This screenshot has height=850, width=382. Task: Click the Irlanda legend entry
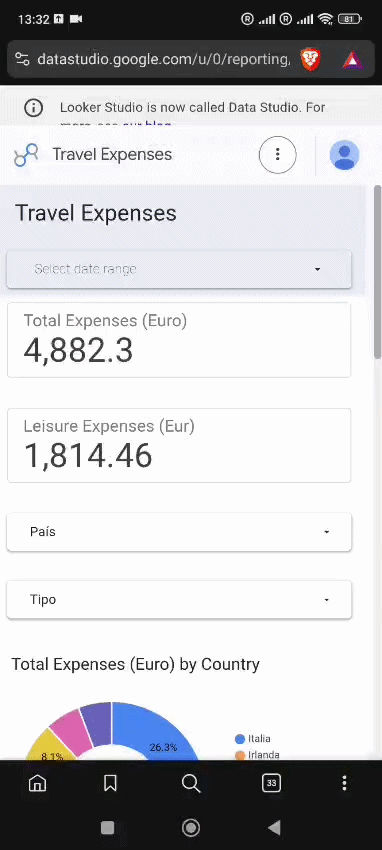pyautogui.click(x=257, y=755)
